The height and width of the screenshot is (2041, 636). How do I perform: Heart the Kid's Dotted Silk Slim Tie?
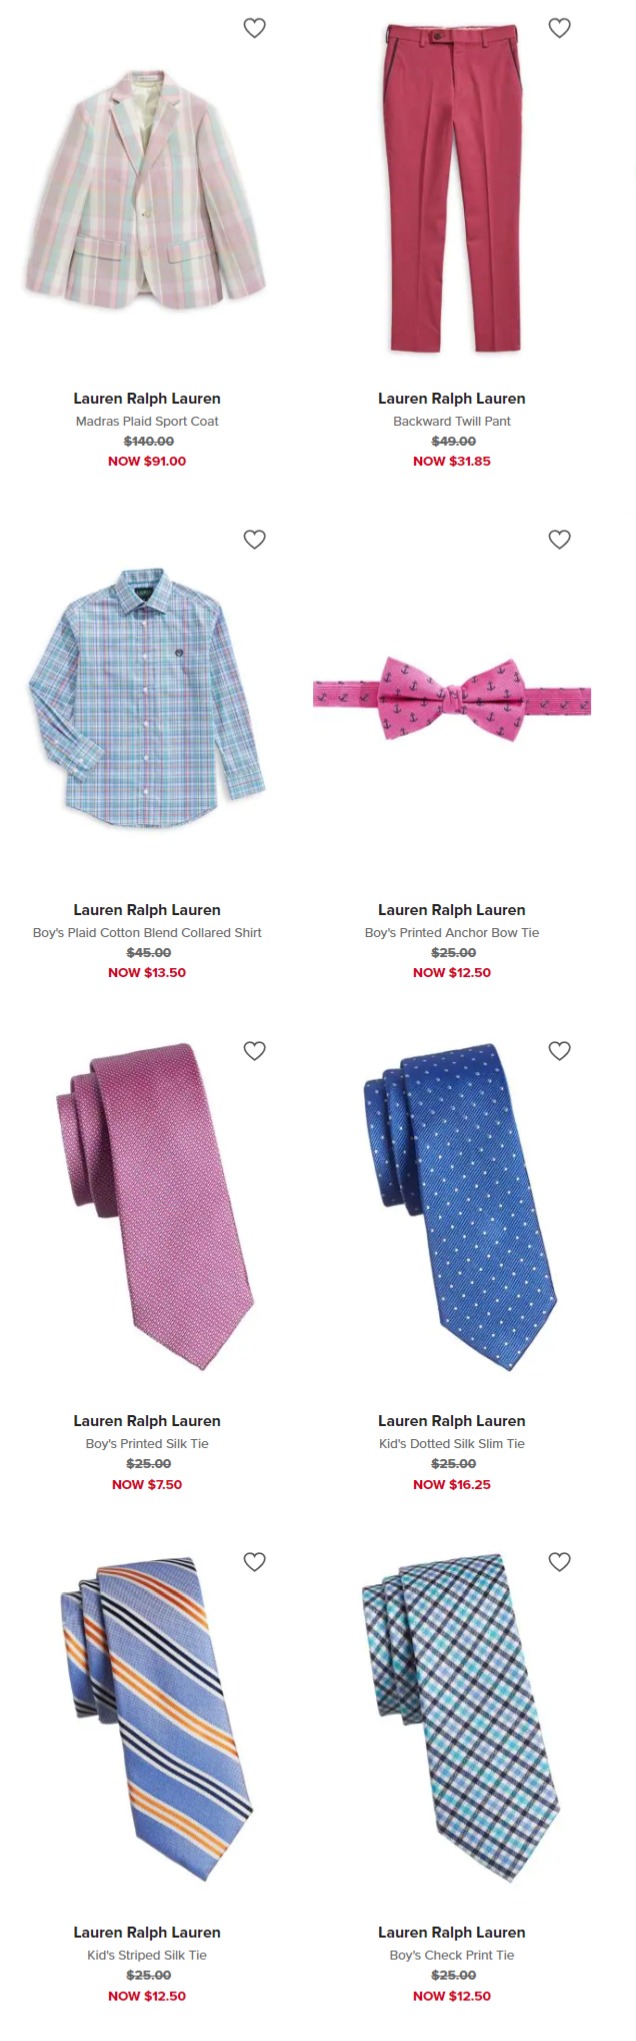[x=560, y=1051]
